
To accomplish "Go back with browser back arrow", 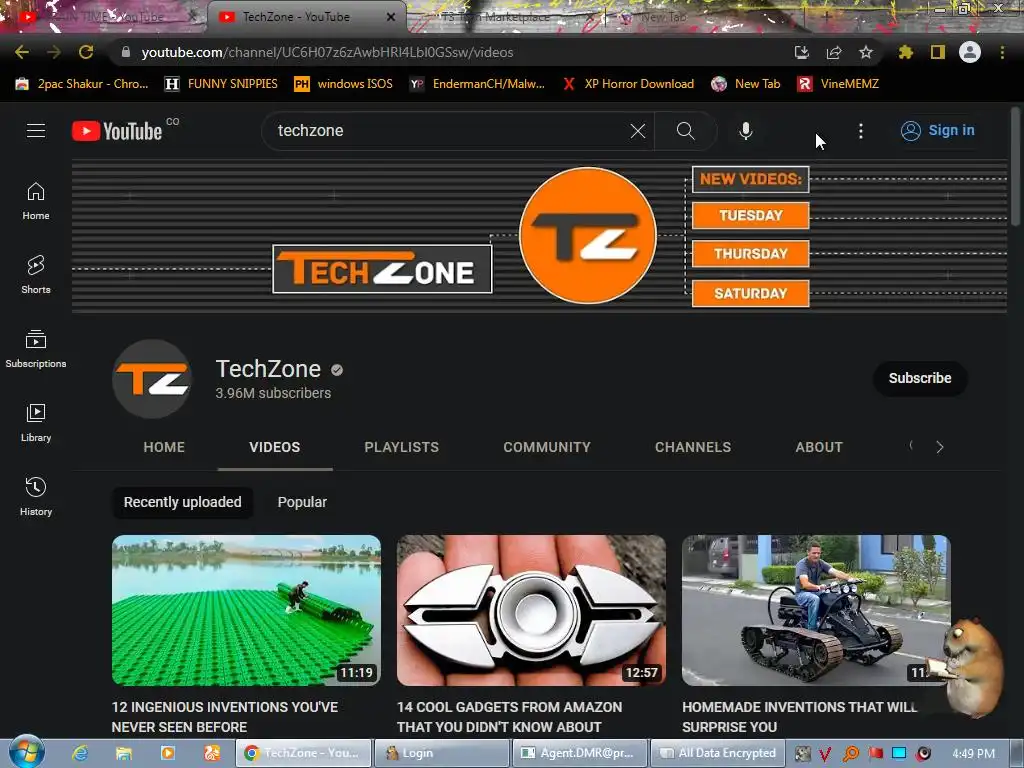I will pos(22,52).
